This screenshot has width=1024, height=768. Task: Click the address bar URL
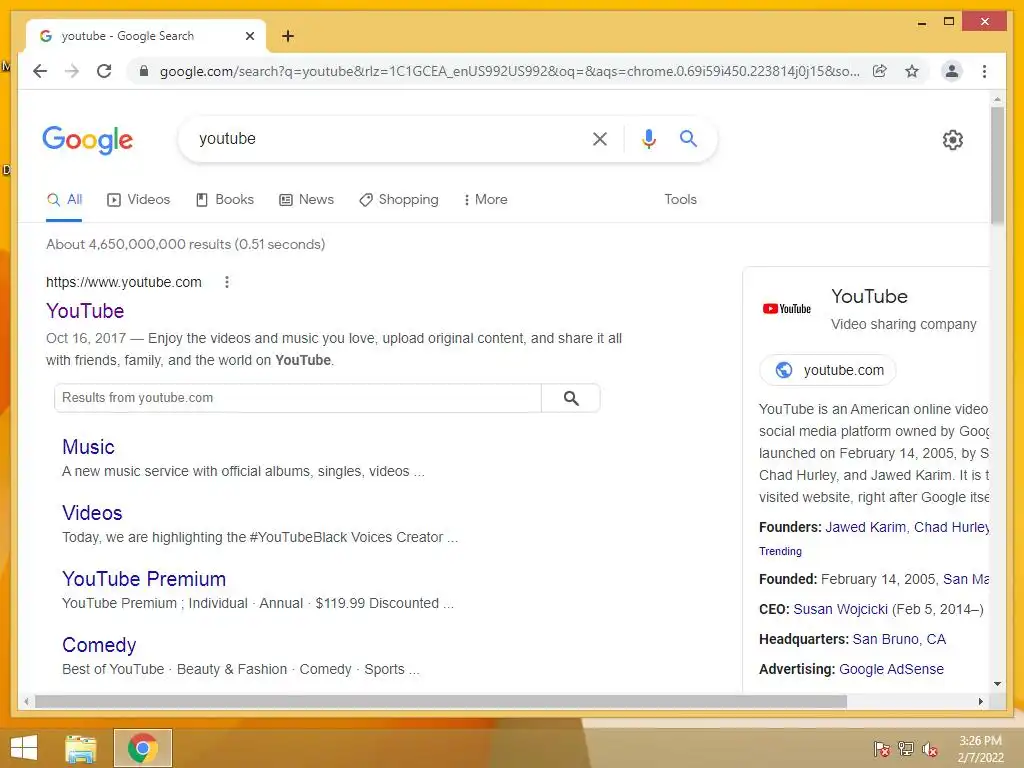click(x=509, y=71)
